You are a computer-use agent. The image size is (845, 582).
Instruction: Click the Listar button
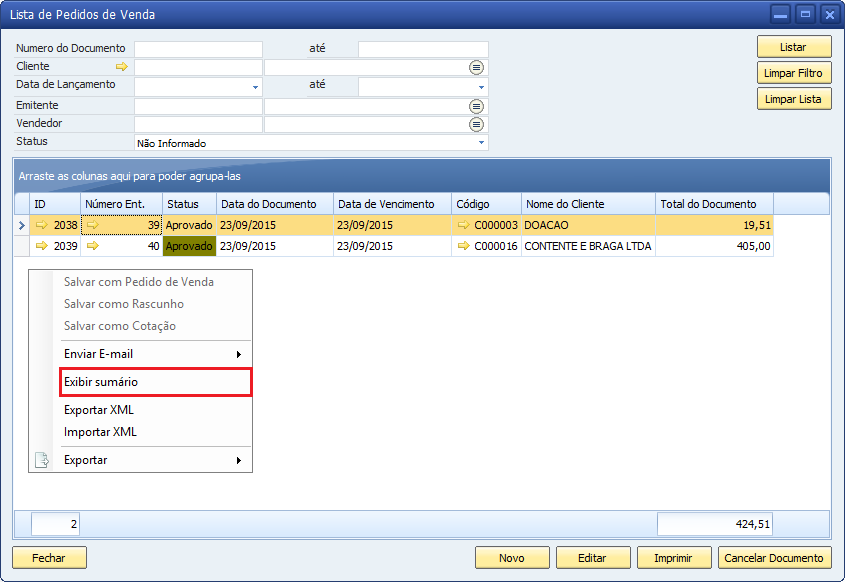point(794,47)
